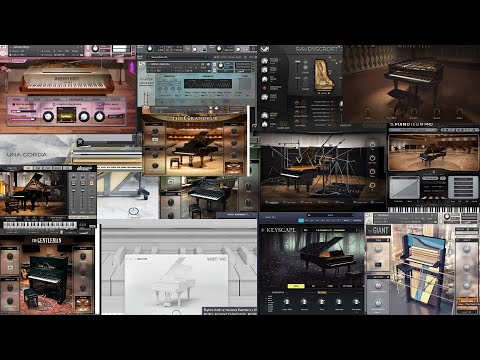480x360 pixels.
Task: Click the close X icon above Una Corda piano
Action: (x=80, y=142)
